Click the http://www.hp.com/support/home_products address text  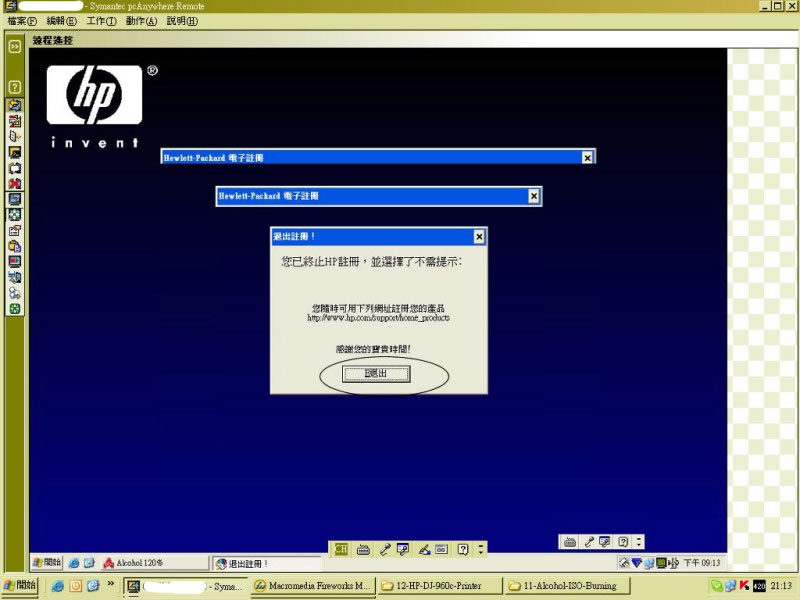(x=378, y=318)
